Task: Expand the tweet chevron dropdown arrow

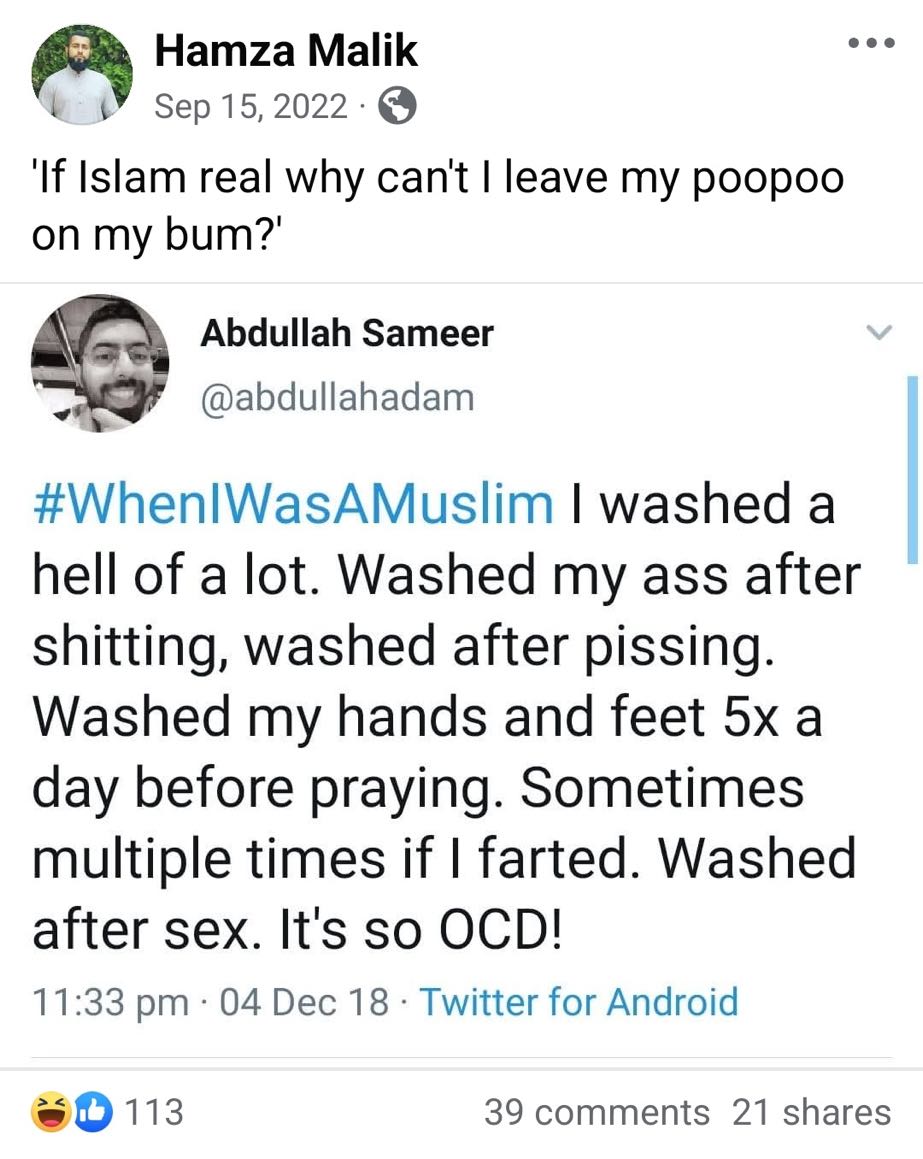Action: point(877,332)
